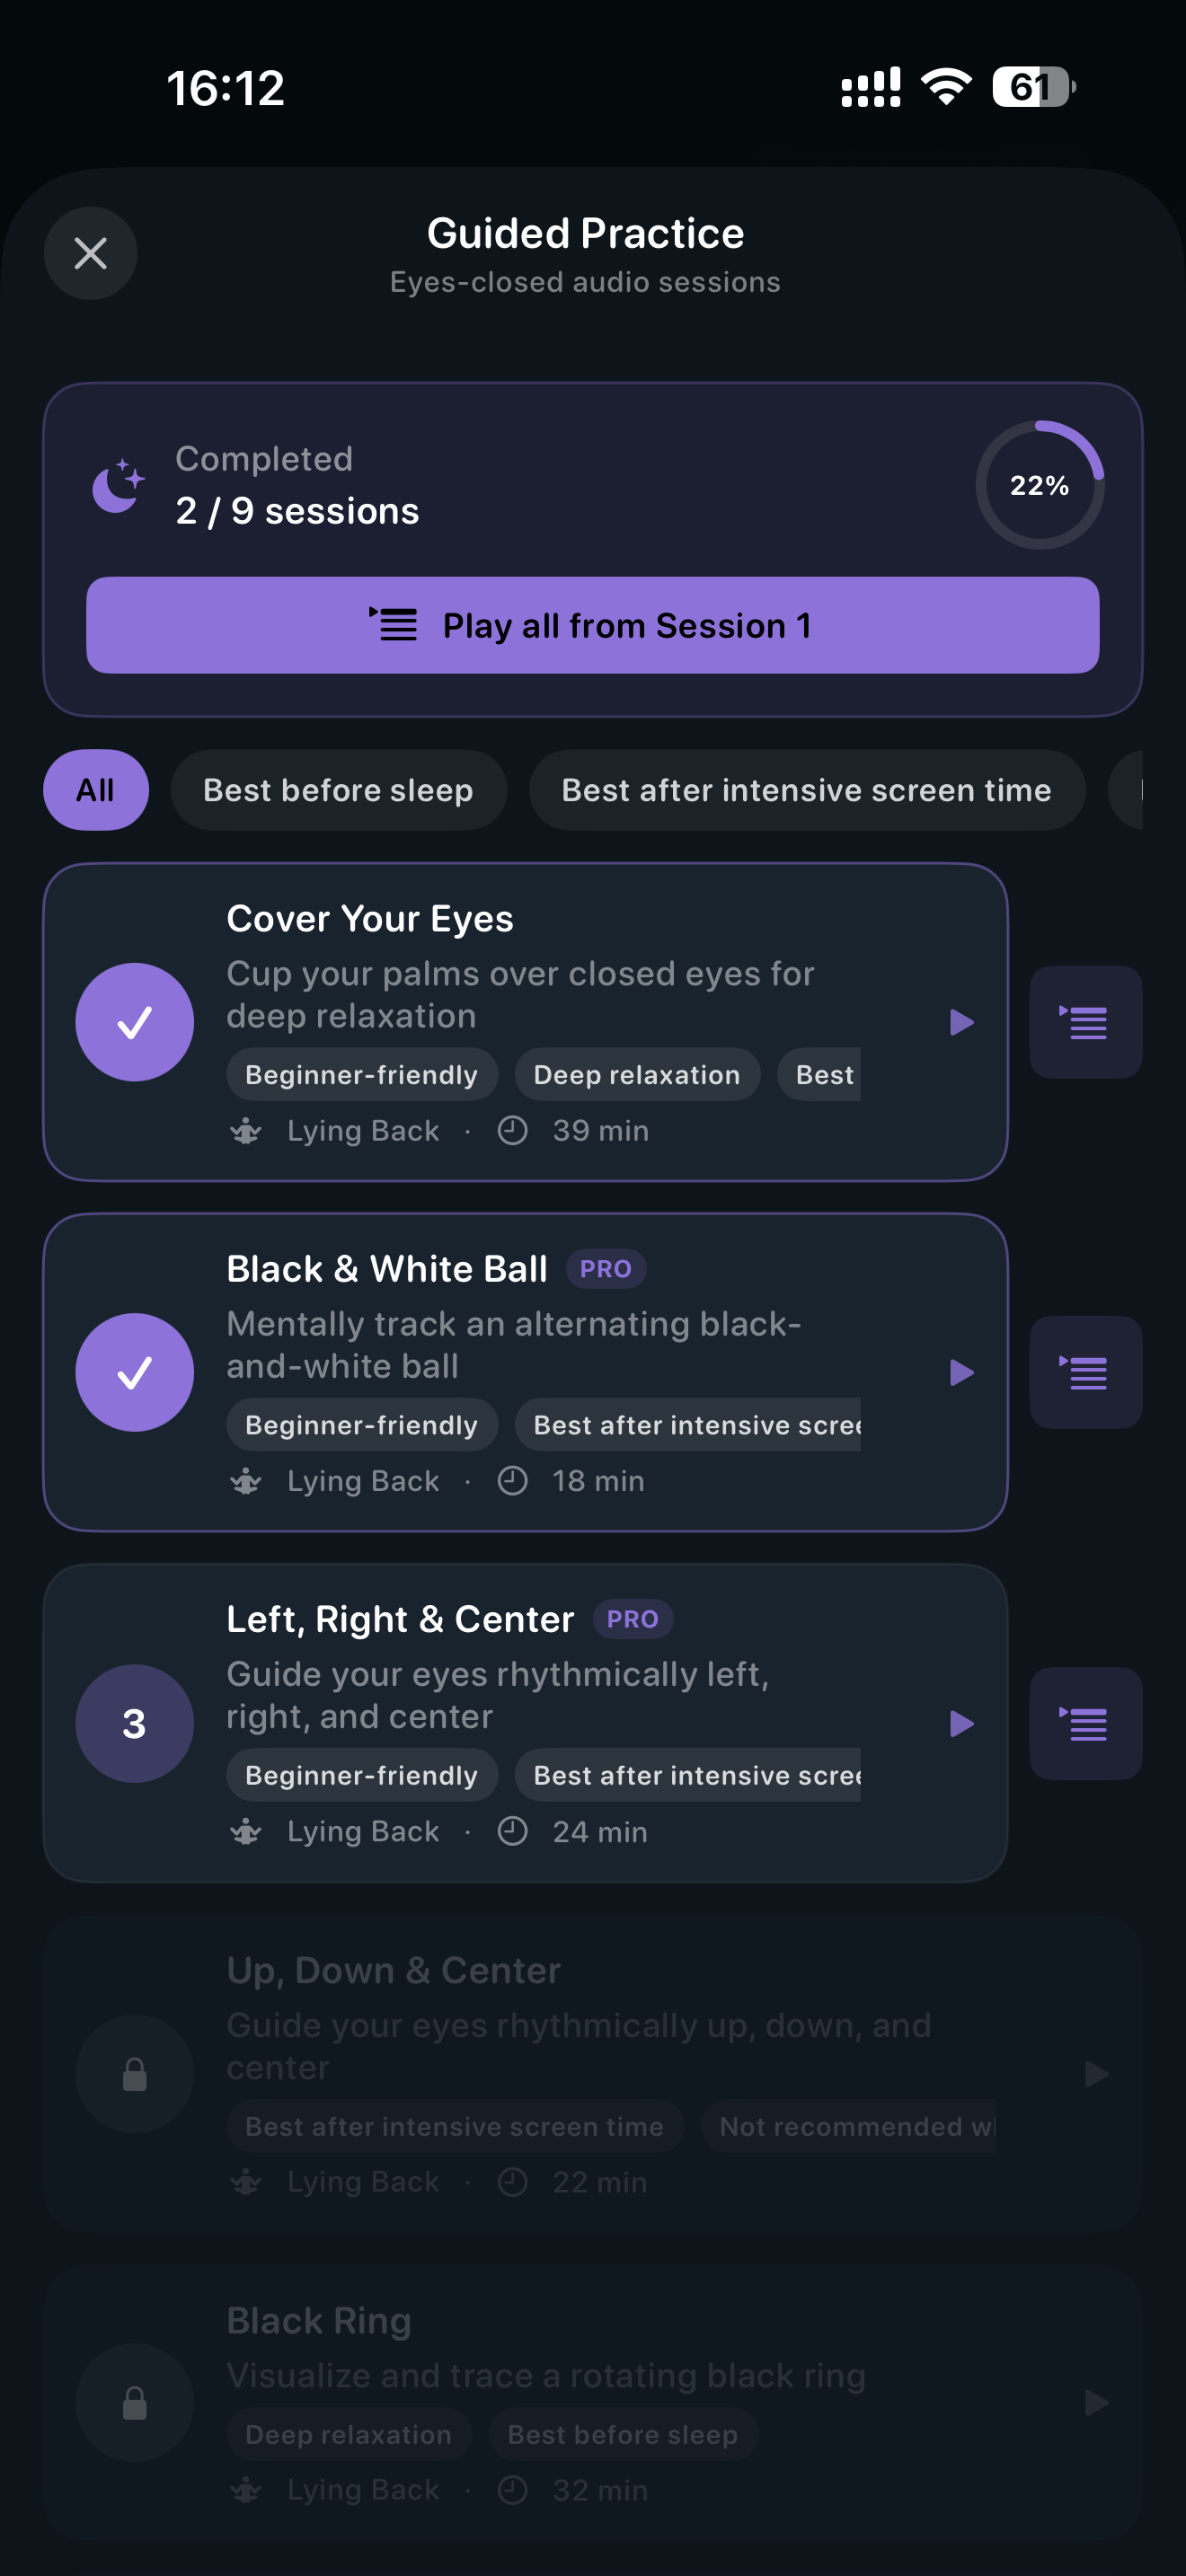Toggle completion checkmark on Cover Your Eyes
The image size is (1186, 2576).
coord(134,1021)
